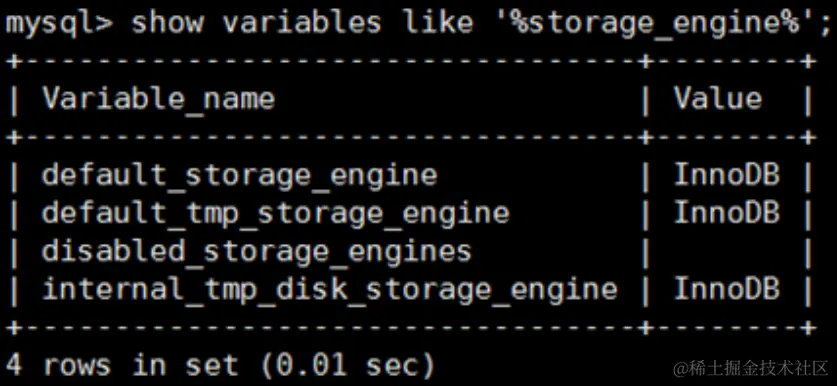Viewport: 837px width, 386px height.
Task: Click the bottom table border line
Action: (x=412, y=328)
